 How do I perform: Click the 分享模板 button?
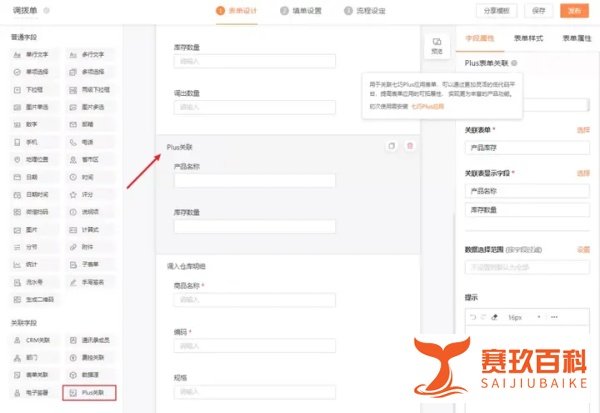[497, 11]
